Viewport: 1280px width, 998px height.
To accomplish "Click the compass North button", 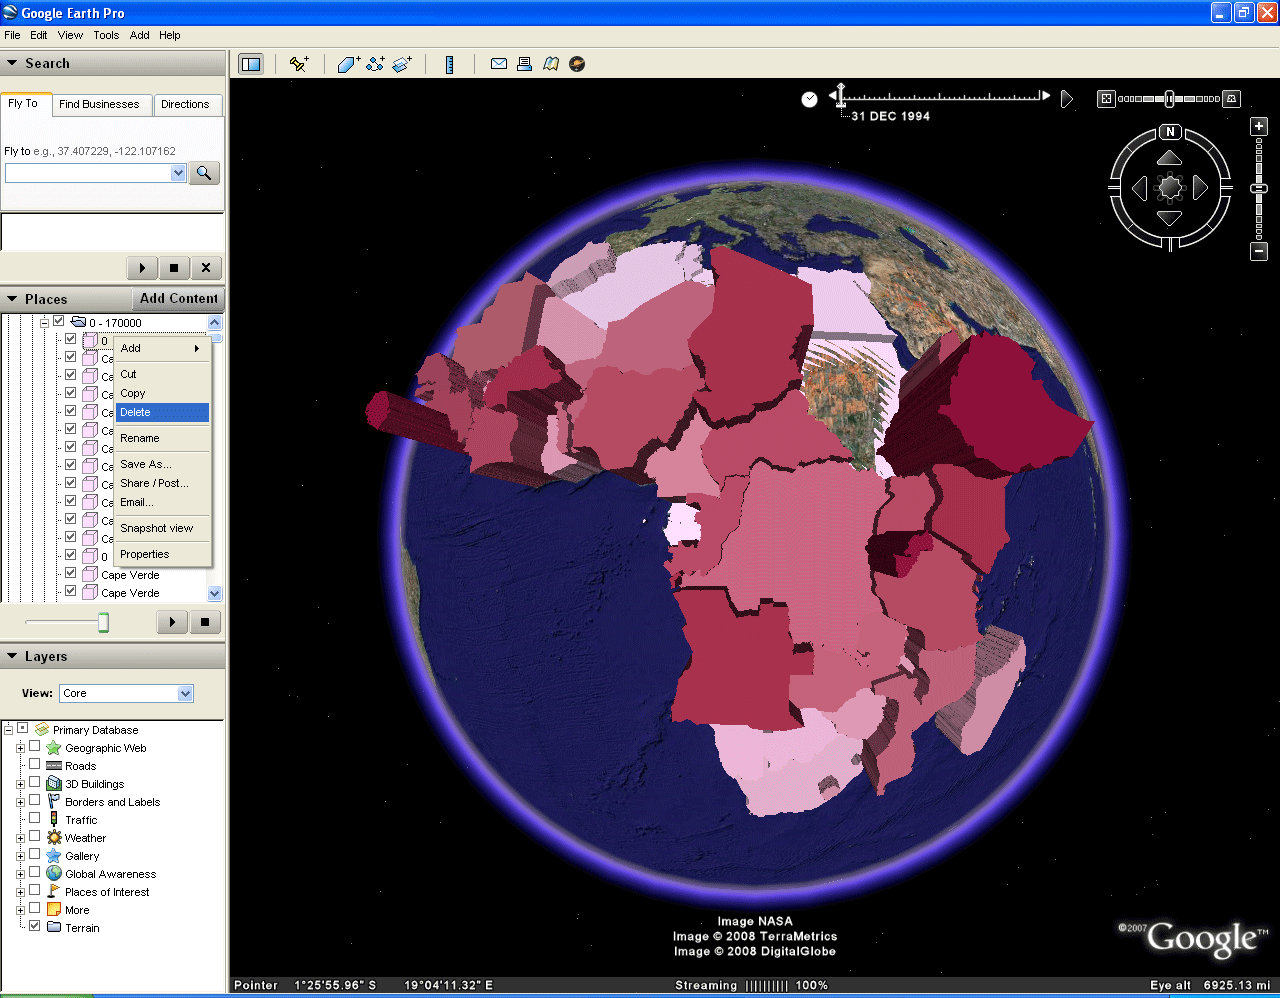I will 1170,132.
